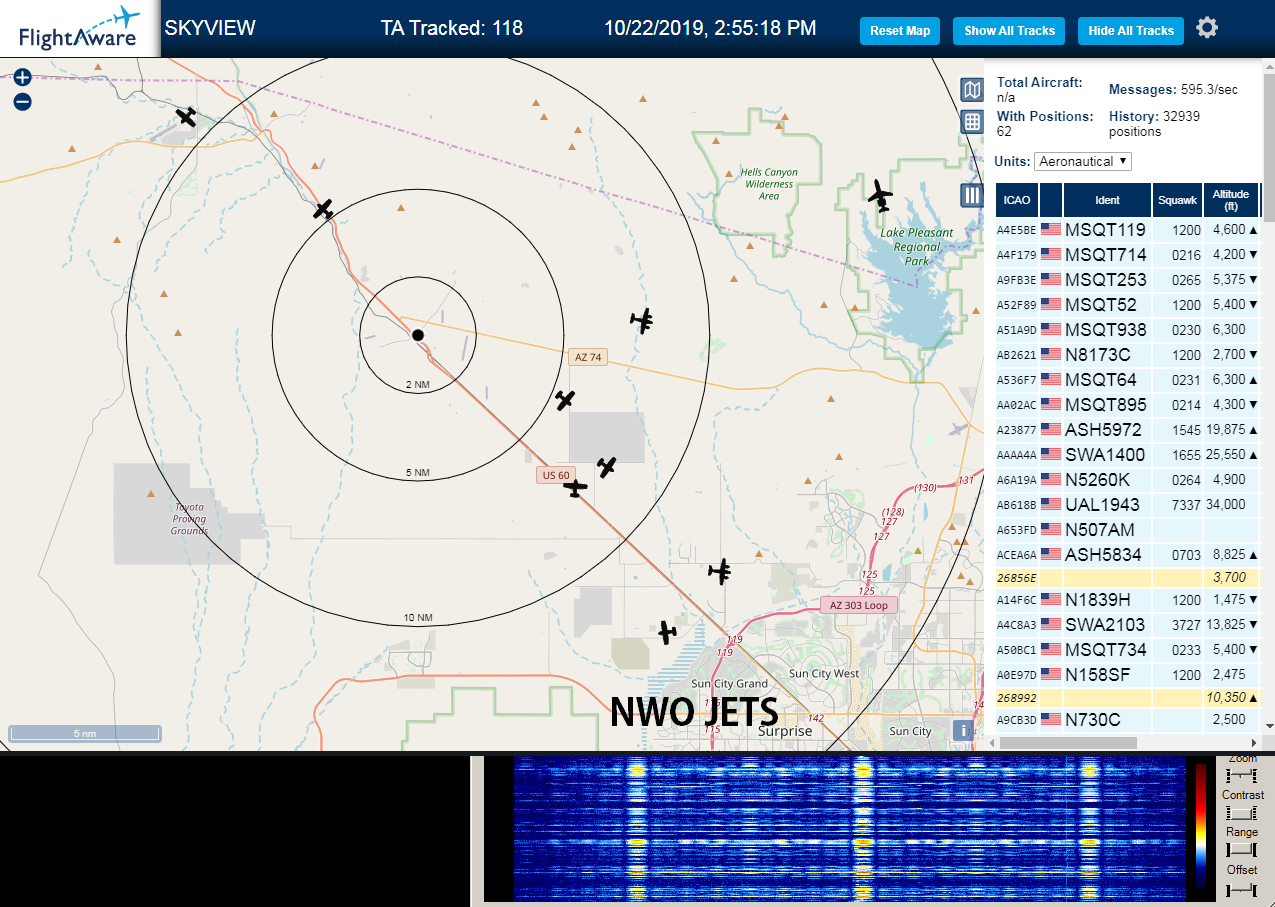
Task: Click the scroll-down arrow of the sidebar
Action: tap(1268, 725)
